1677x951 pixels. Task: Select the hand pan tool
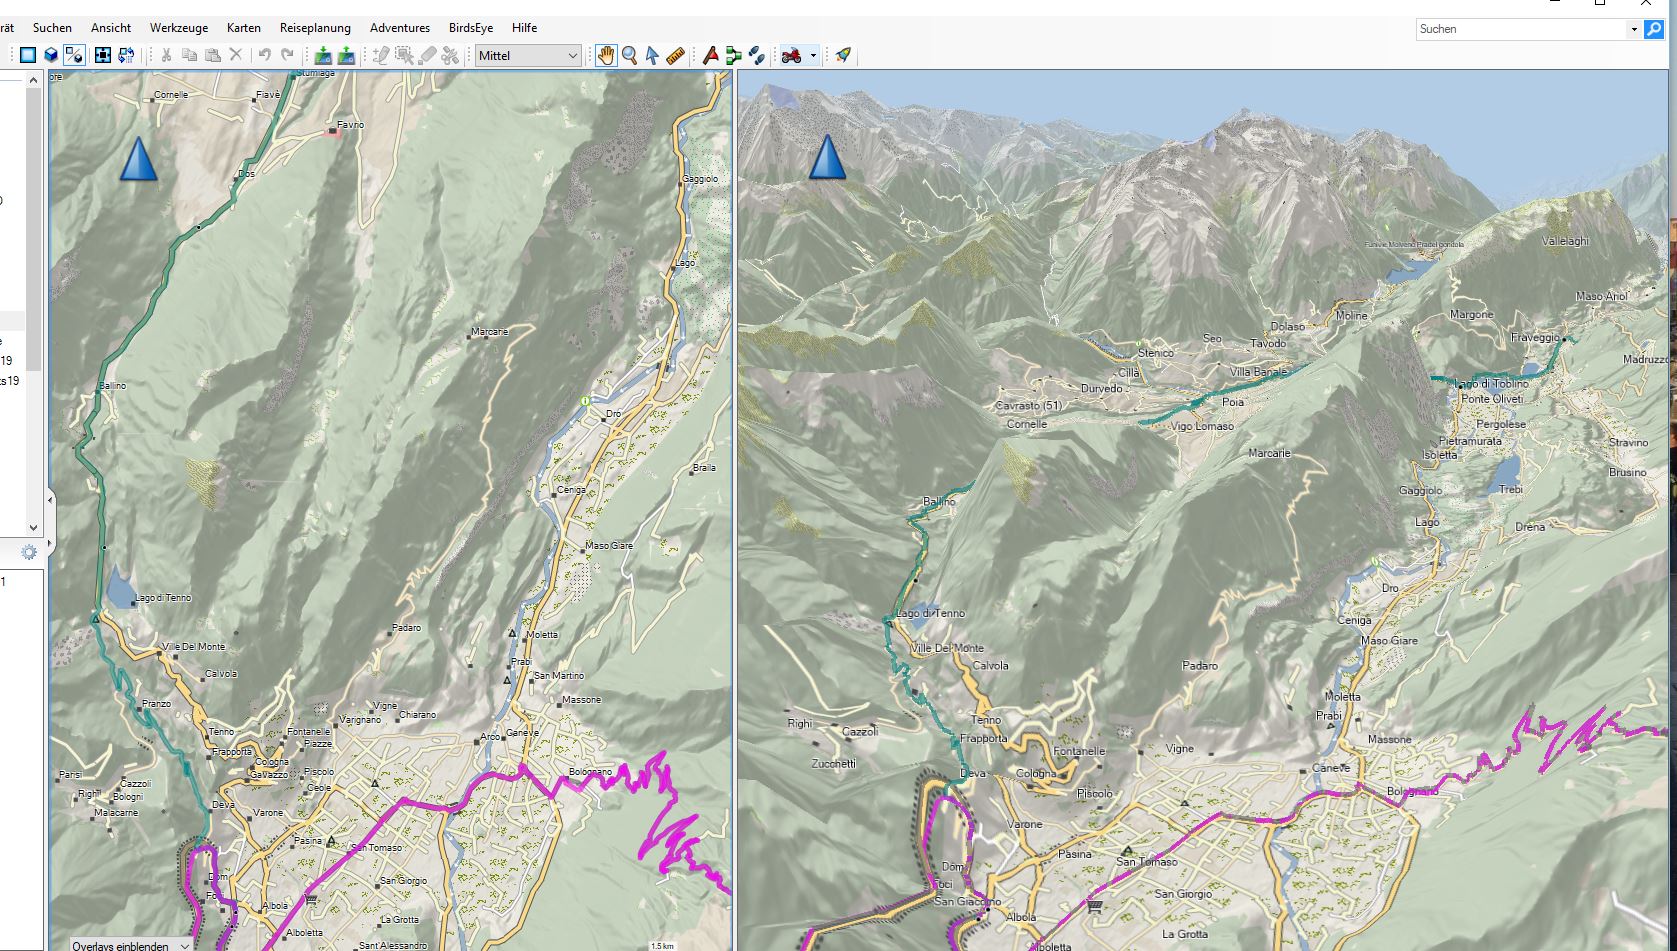point(606,55)
